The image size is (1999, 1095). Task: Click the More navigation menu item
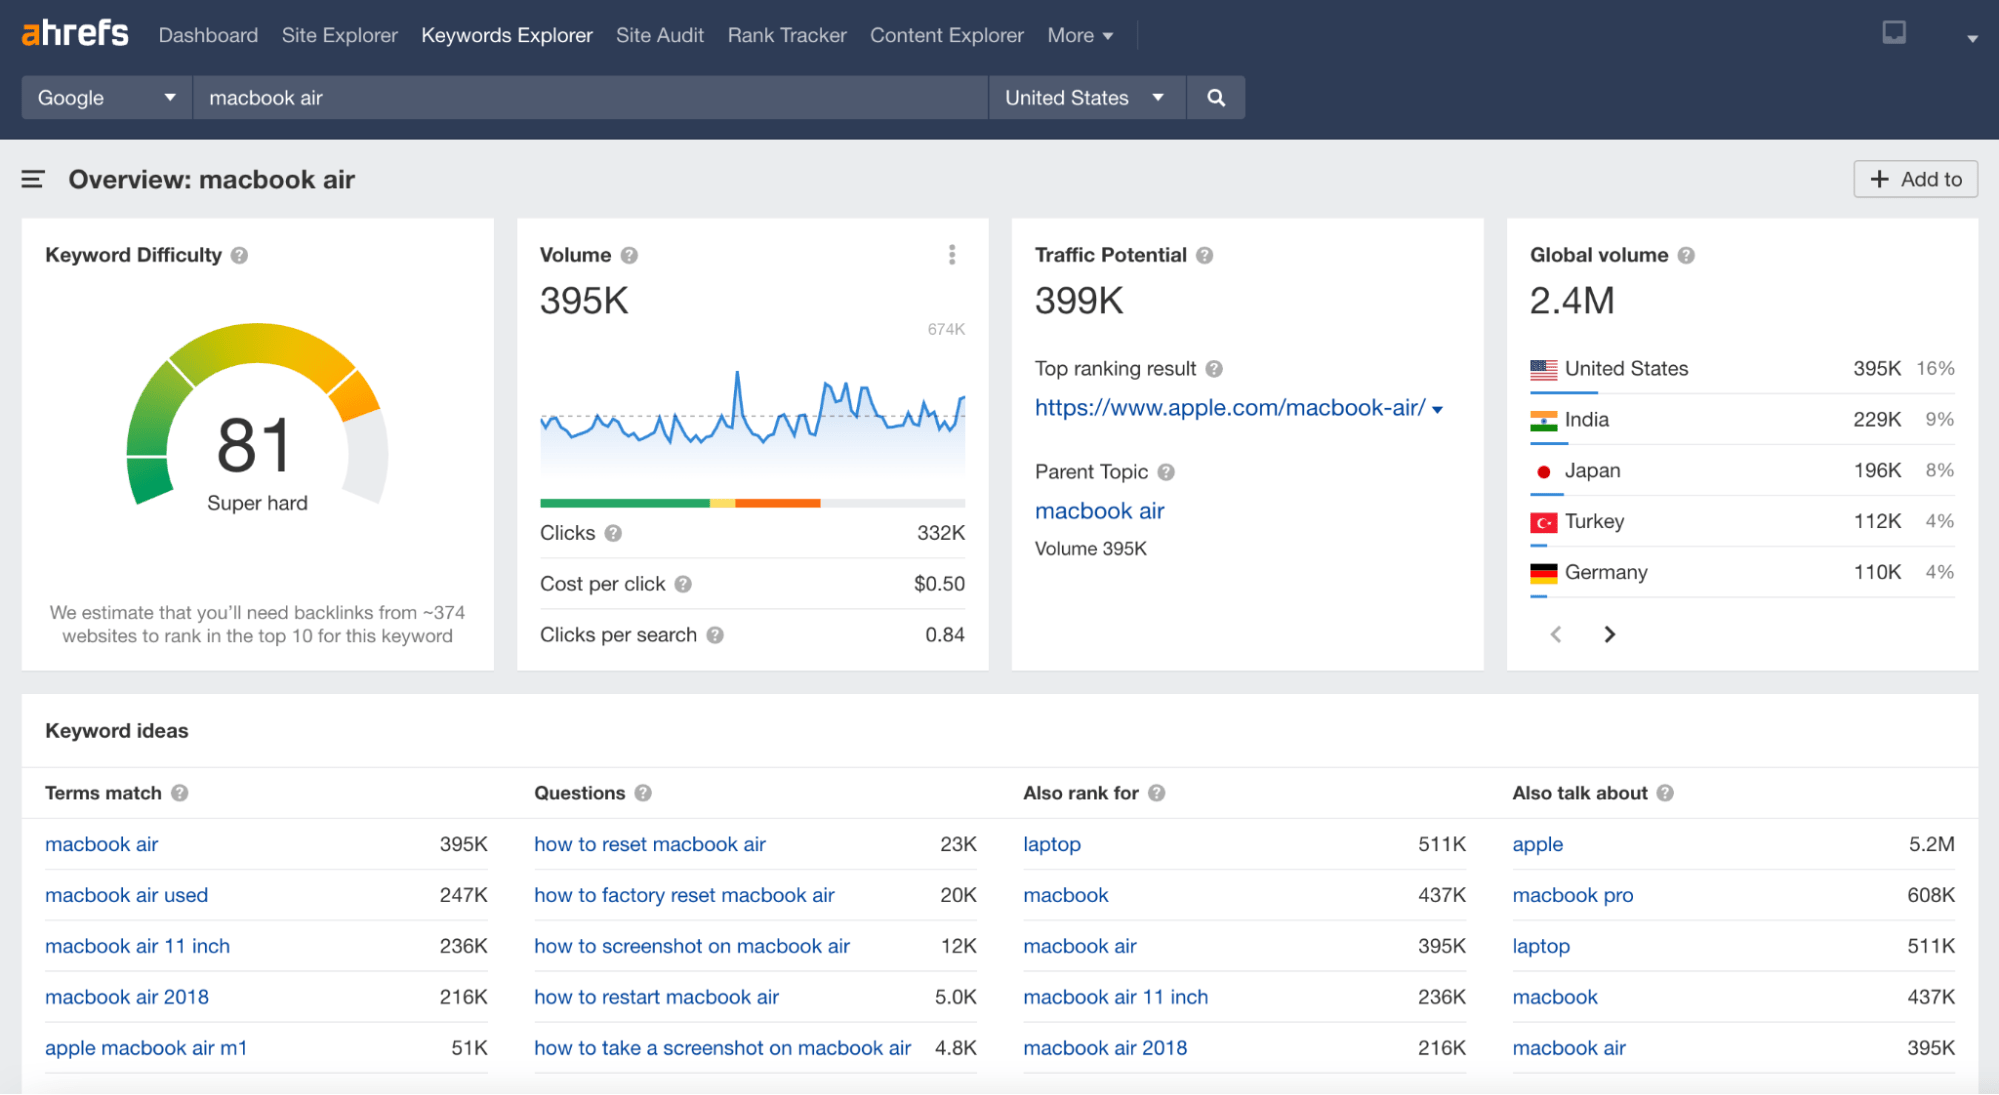(1078, 35)
